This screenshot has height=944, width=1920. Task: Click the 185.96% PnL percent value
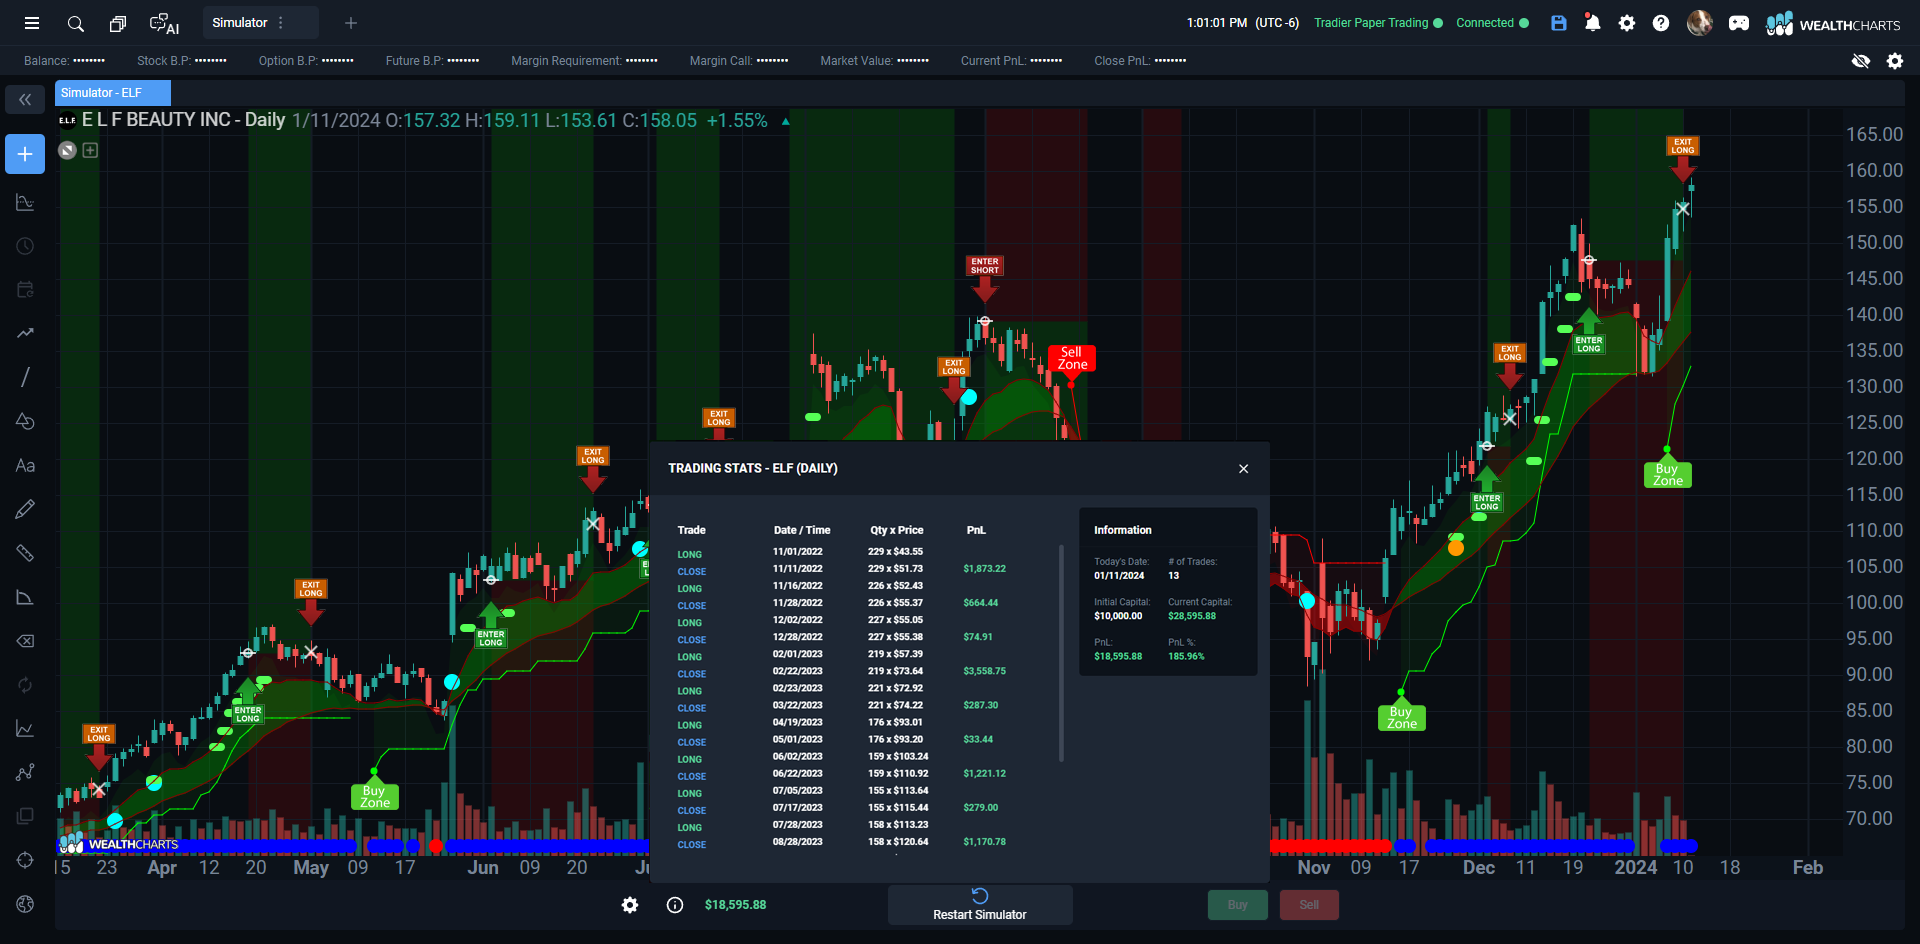1186,656
